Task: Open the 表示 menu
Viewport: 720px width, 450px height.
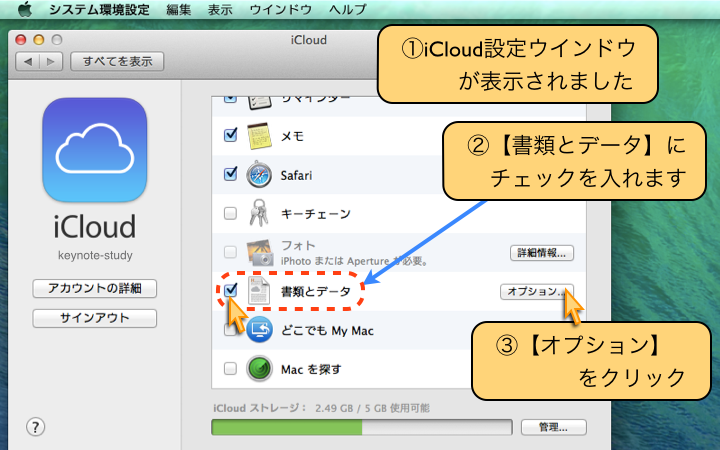Action: coord(220,9)
